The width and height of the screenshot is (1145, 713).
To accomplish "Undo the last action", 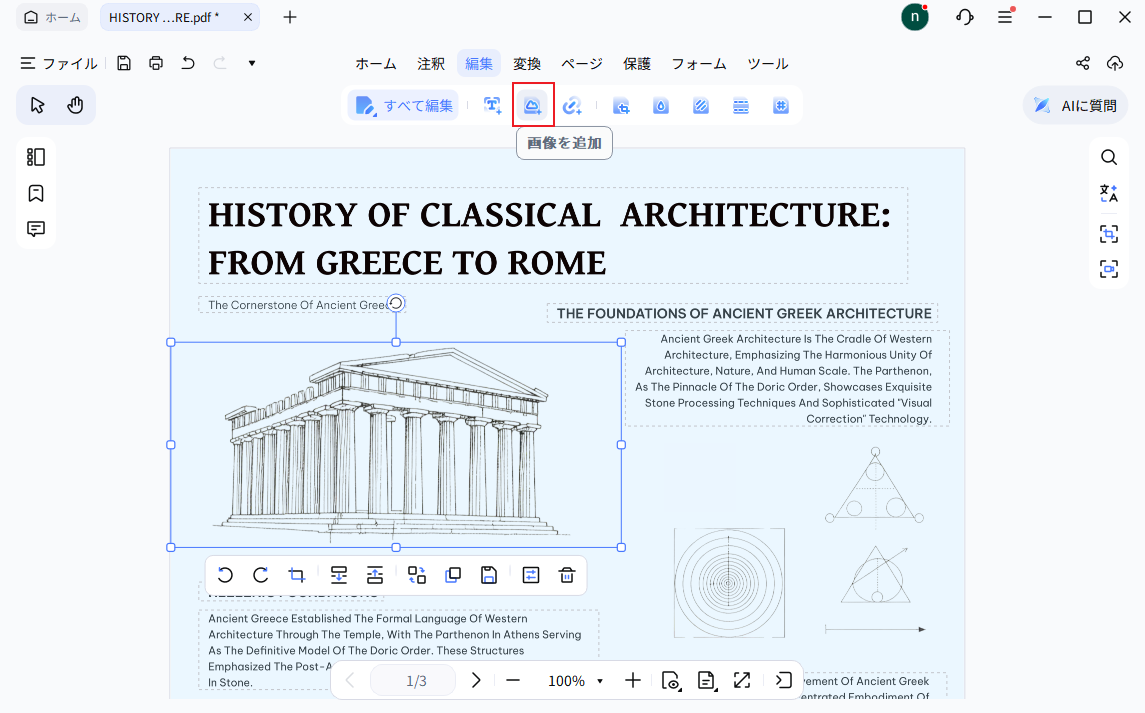I will (188, 63).
